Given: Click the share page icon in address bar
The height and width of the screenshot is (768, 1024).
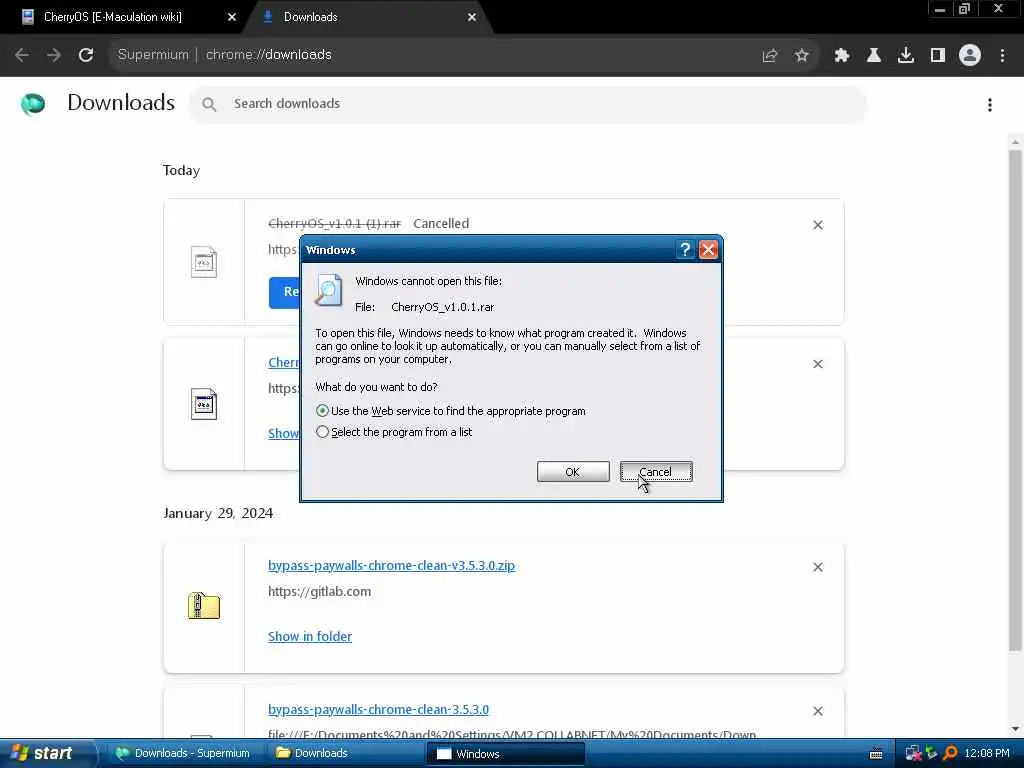Looking at the screenshot, I should coord(770,56).
